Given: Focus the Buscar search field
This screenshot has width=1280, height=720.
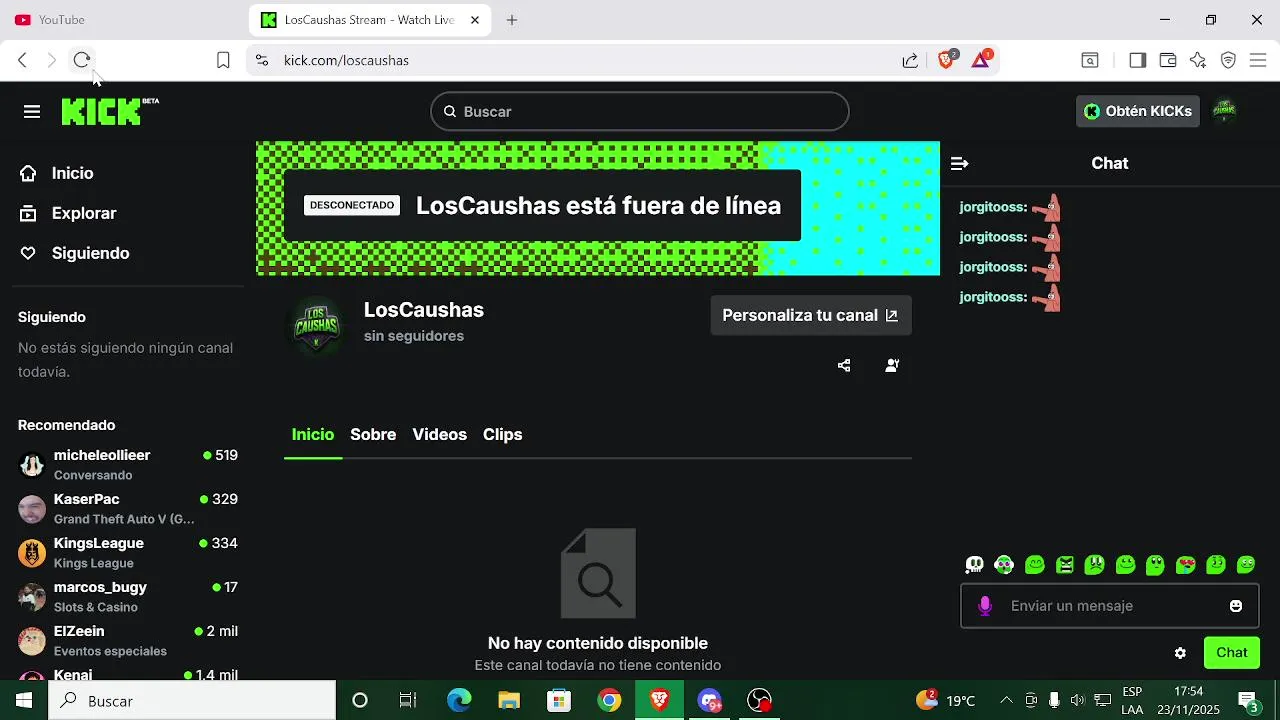Looking at the screenshot, I should pyautogui.click(x=640, y=111).
